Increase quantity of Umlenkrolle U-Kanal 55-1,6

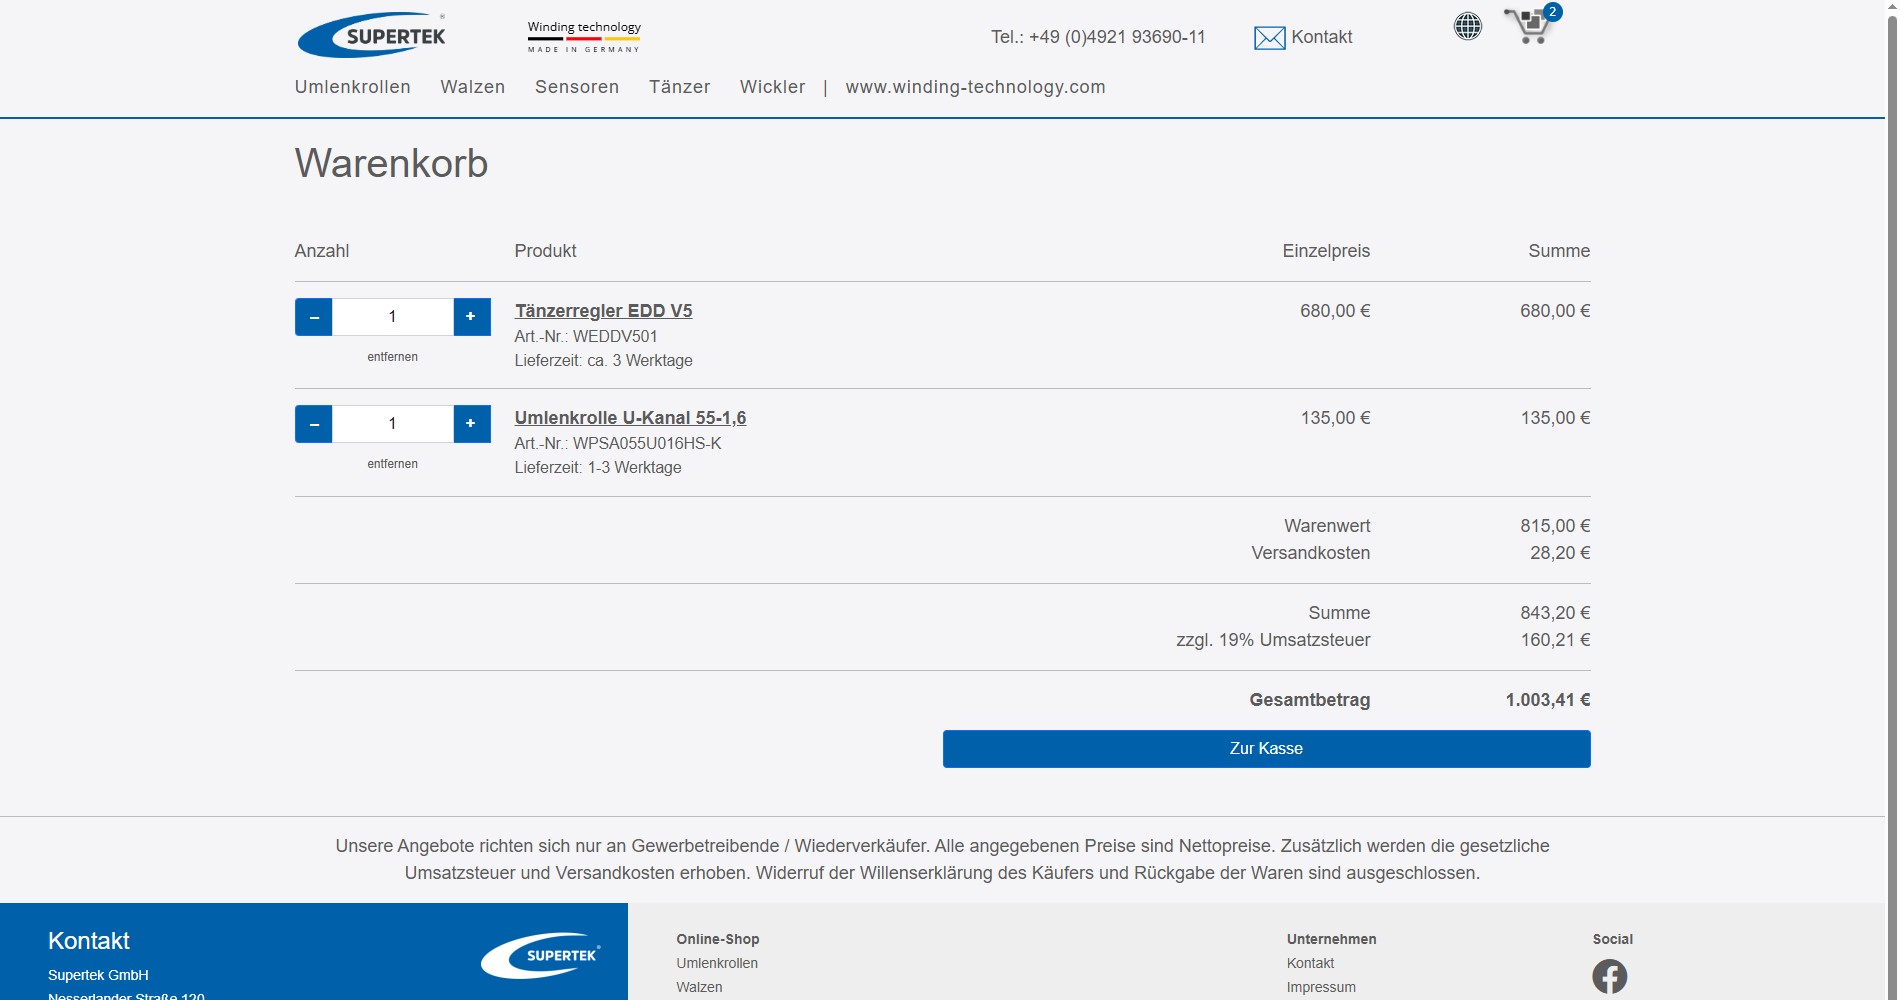pyautogui.click(x=471, y=423)
